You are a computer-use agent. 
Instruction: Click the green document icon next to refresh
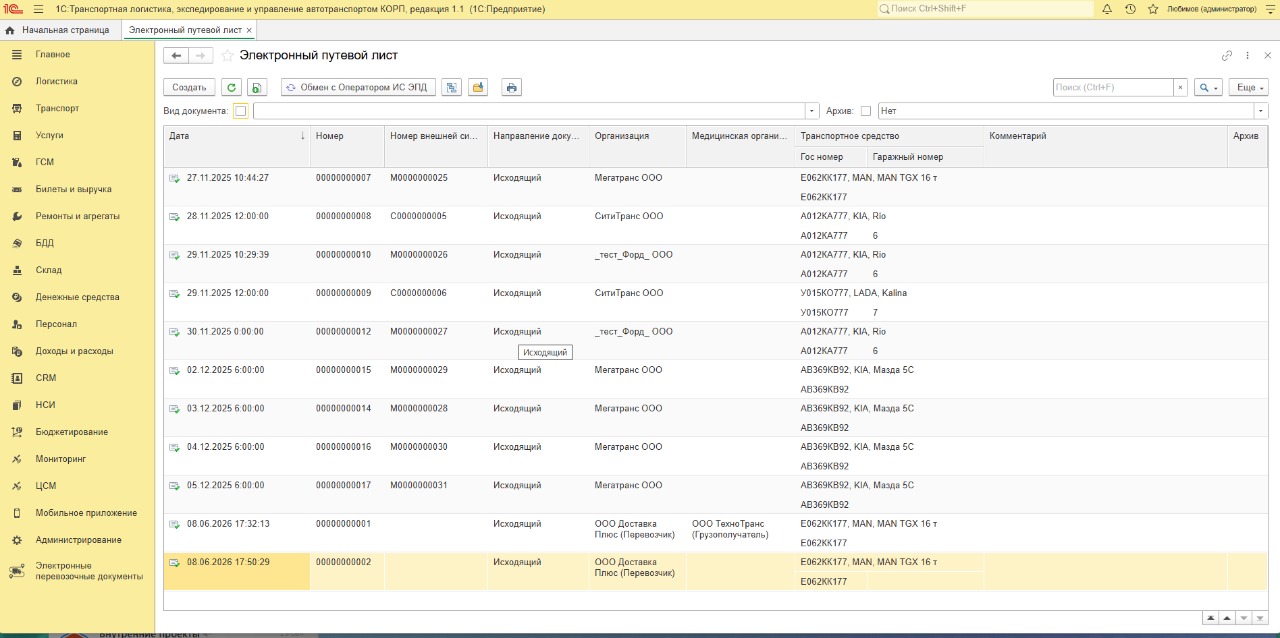tap(257, 88)
